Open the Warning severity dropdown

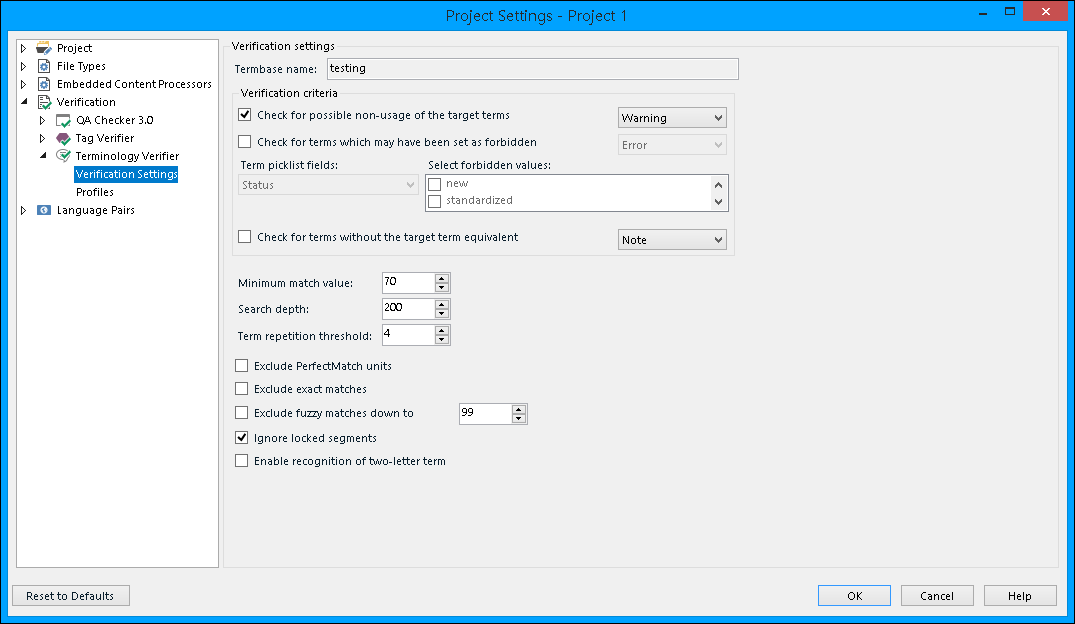click(672, 118)
